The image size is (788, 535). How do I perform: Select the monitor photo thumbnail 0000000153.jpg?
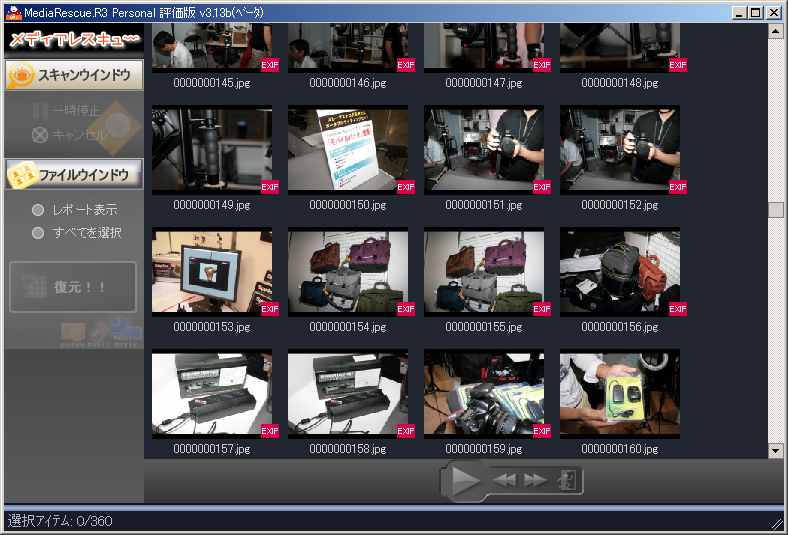(212, 272)
